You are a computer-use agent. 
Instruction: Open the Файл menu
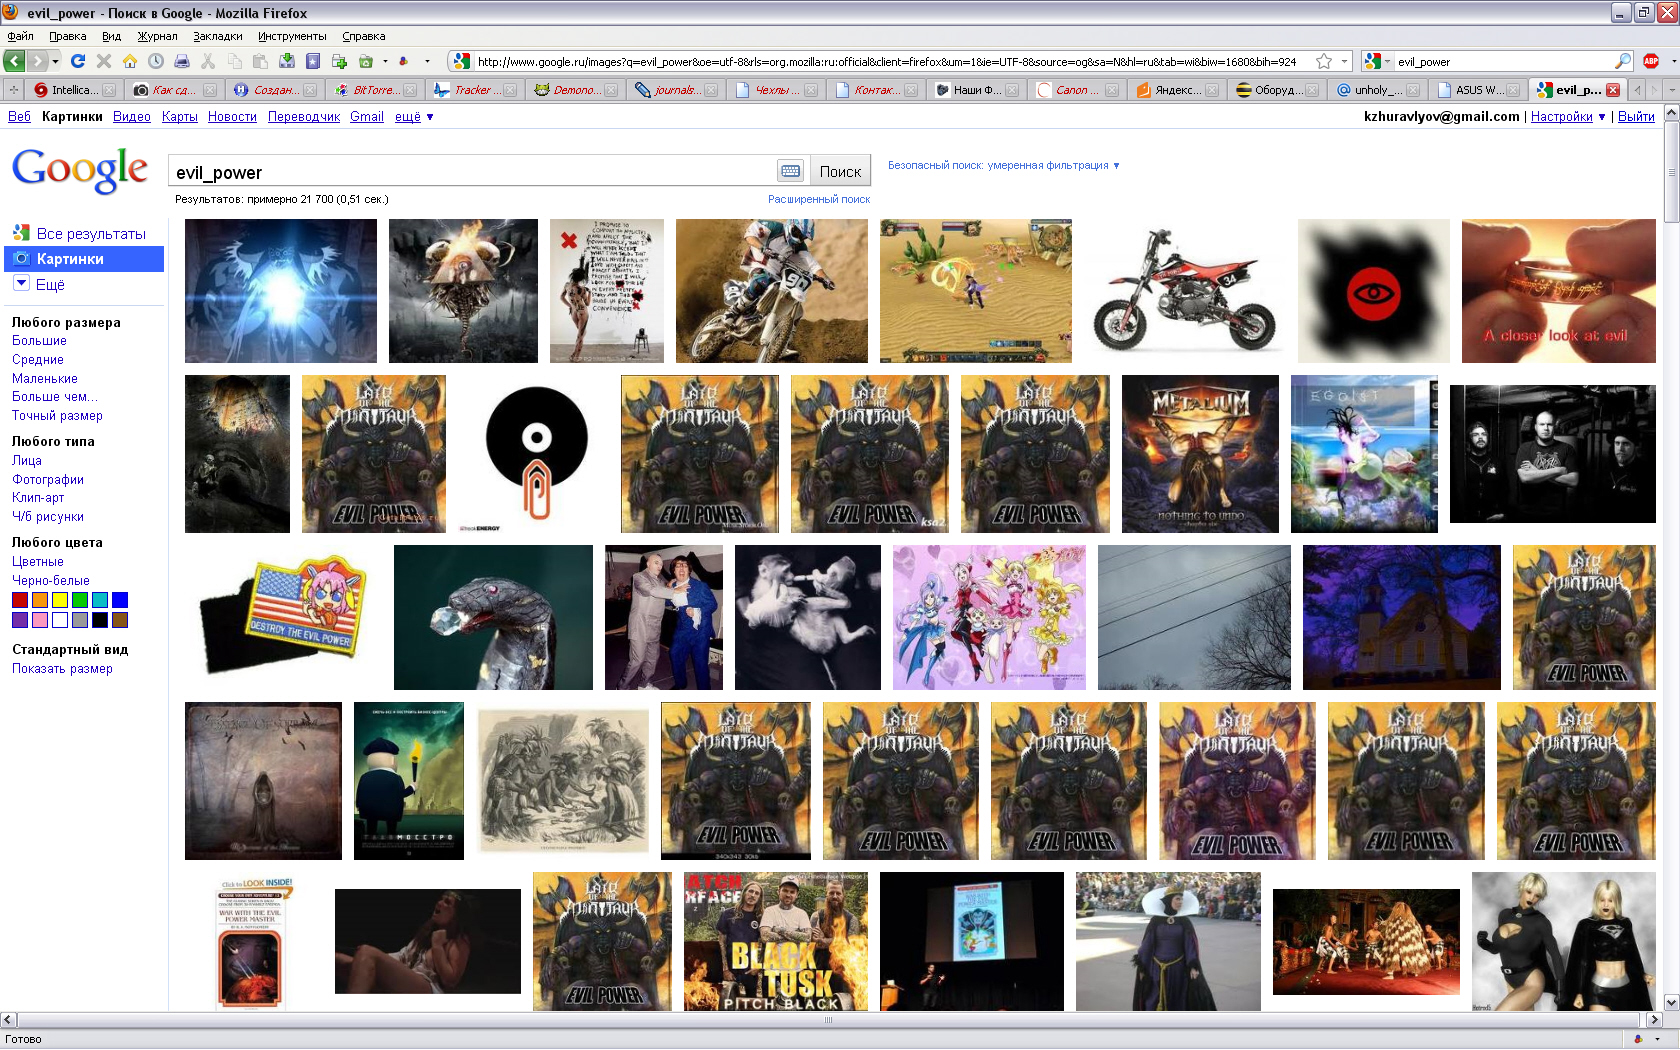20,36
